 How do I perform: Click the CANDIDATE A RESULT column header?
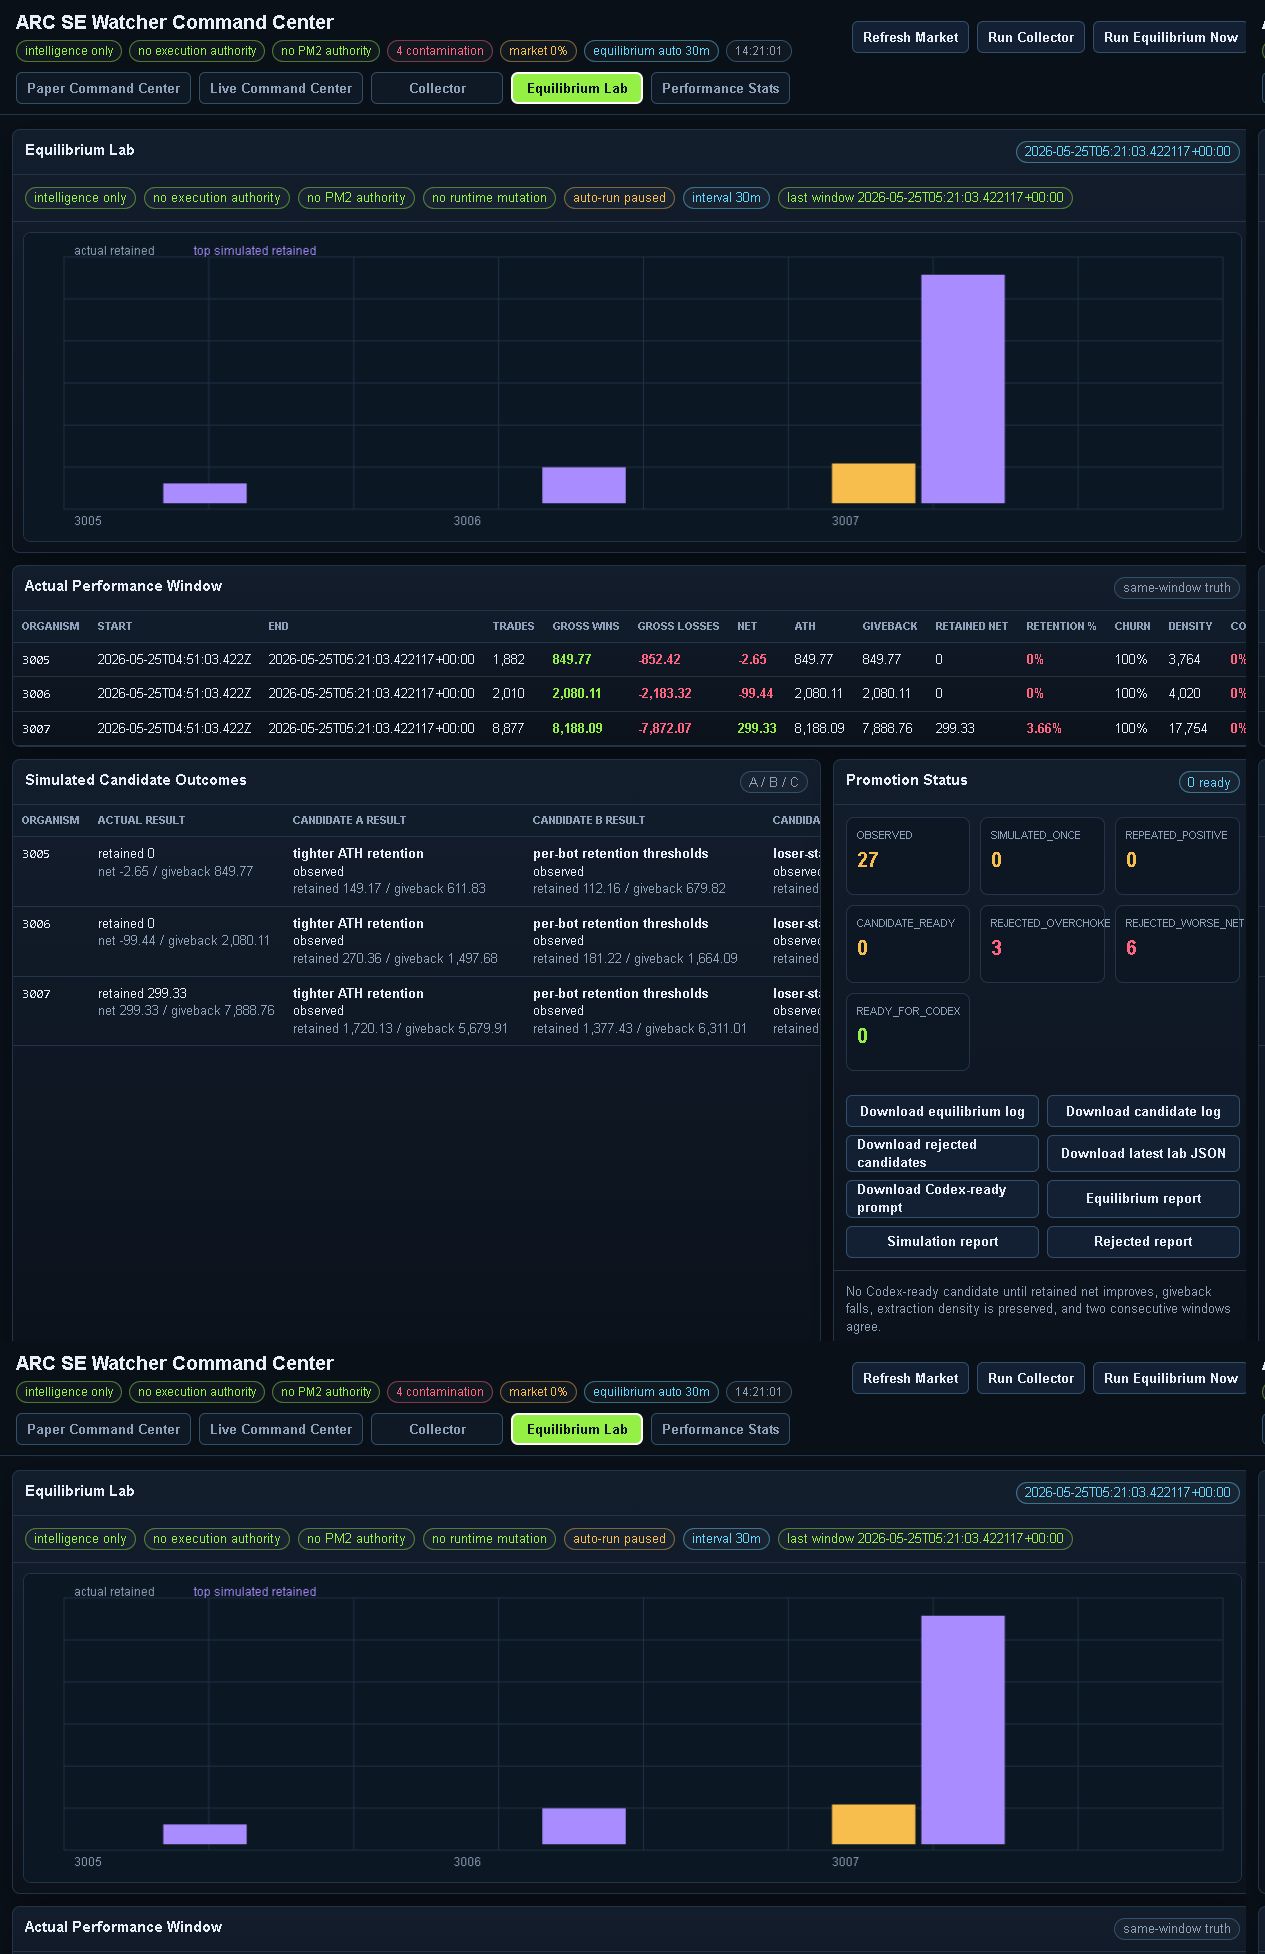click(349, 820)
